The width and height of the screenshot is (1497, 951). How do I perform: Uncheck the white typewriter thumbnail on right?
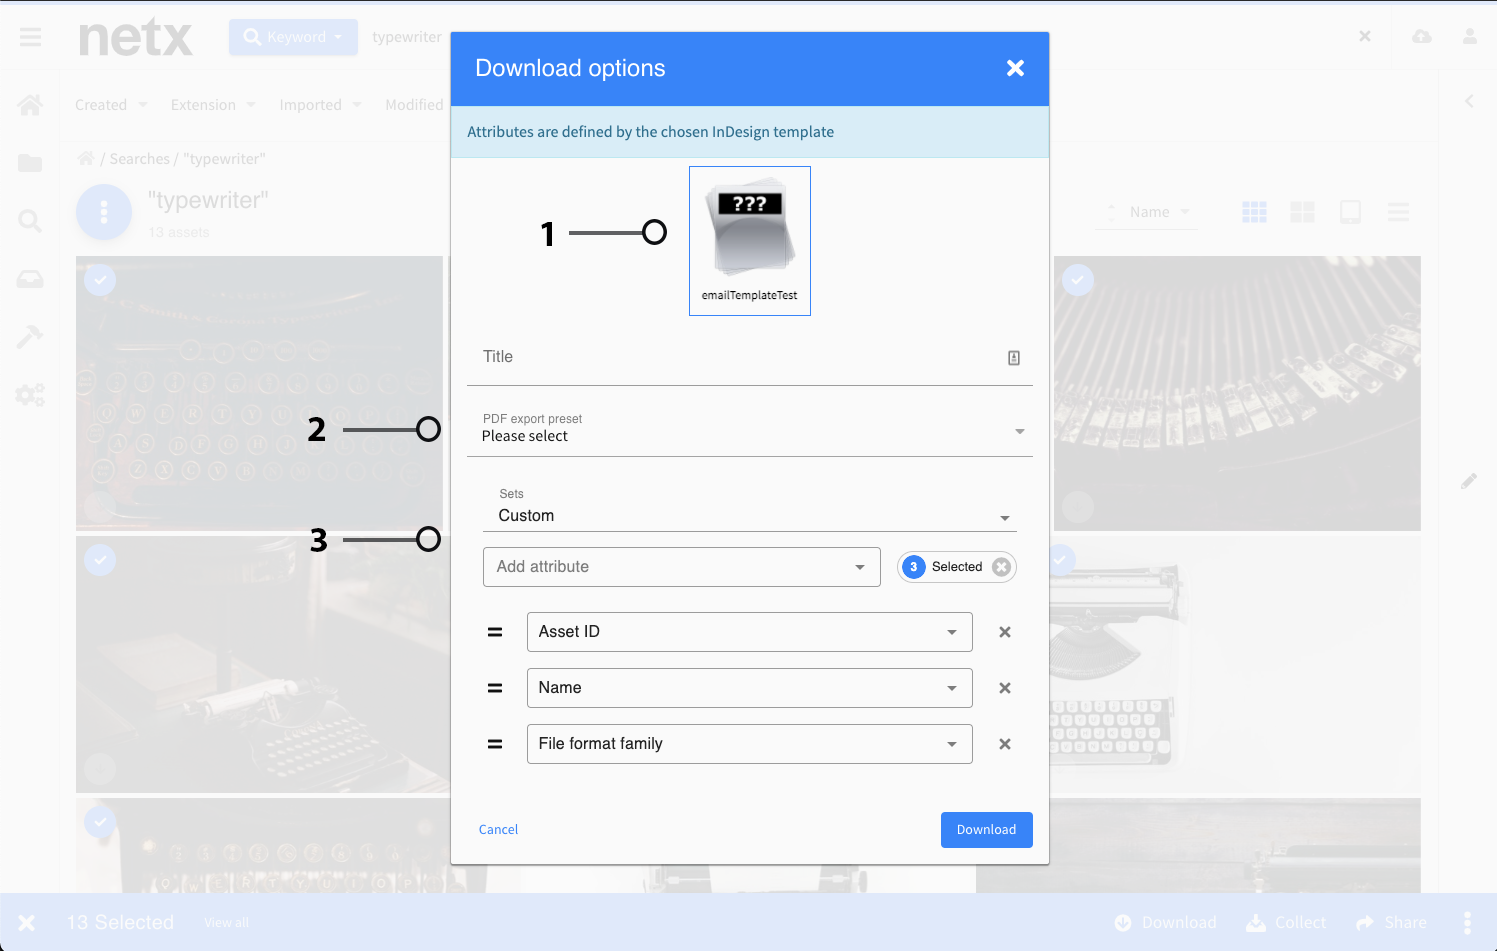click(1062, 560)
